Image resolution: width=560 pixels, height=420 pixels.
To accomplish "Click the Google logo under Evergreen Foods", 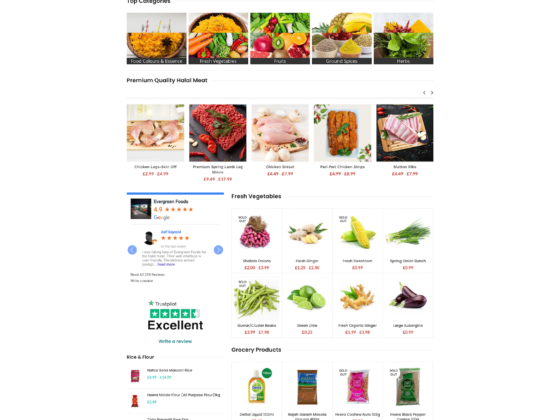I will coord(161,217).
